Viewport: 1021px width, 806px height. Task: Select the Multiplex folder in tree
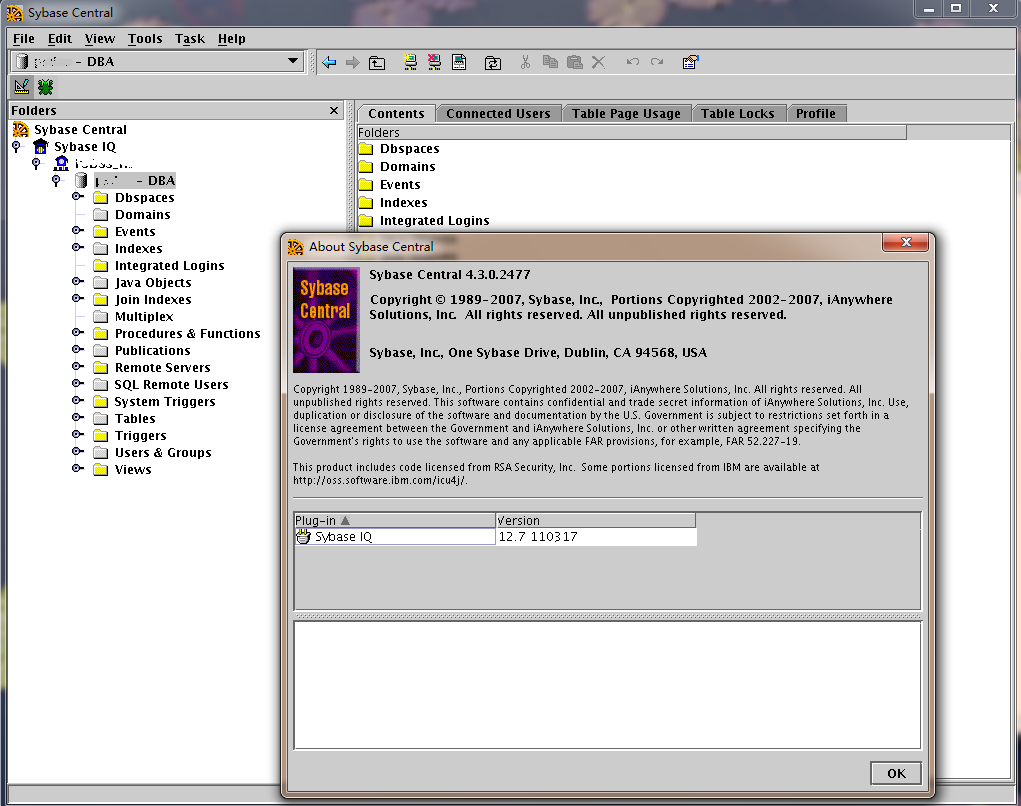144,316
